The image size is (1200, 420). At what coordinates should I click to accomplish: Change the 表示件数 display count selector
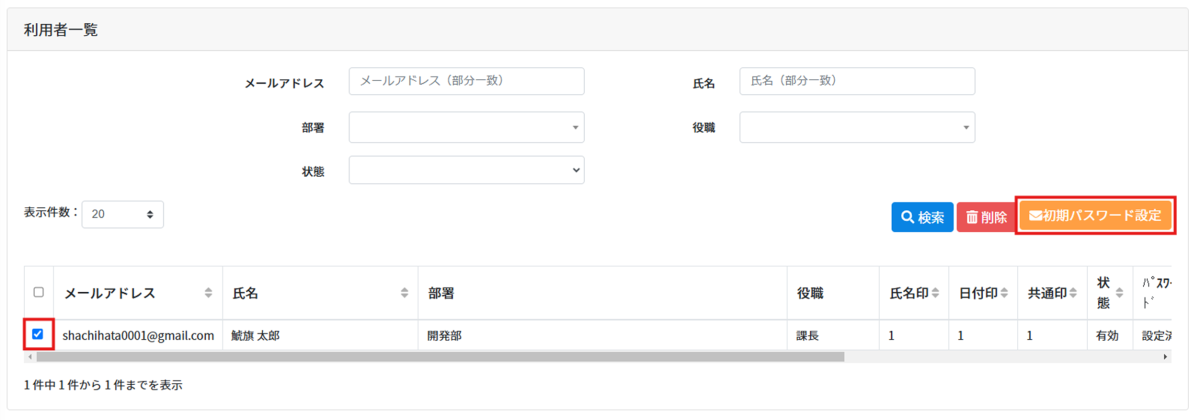point(122,214)
